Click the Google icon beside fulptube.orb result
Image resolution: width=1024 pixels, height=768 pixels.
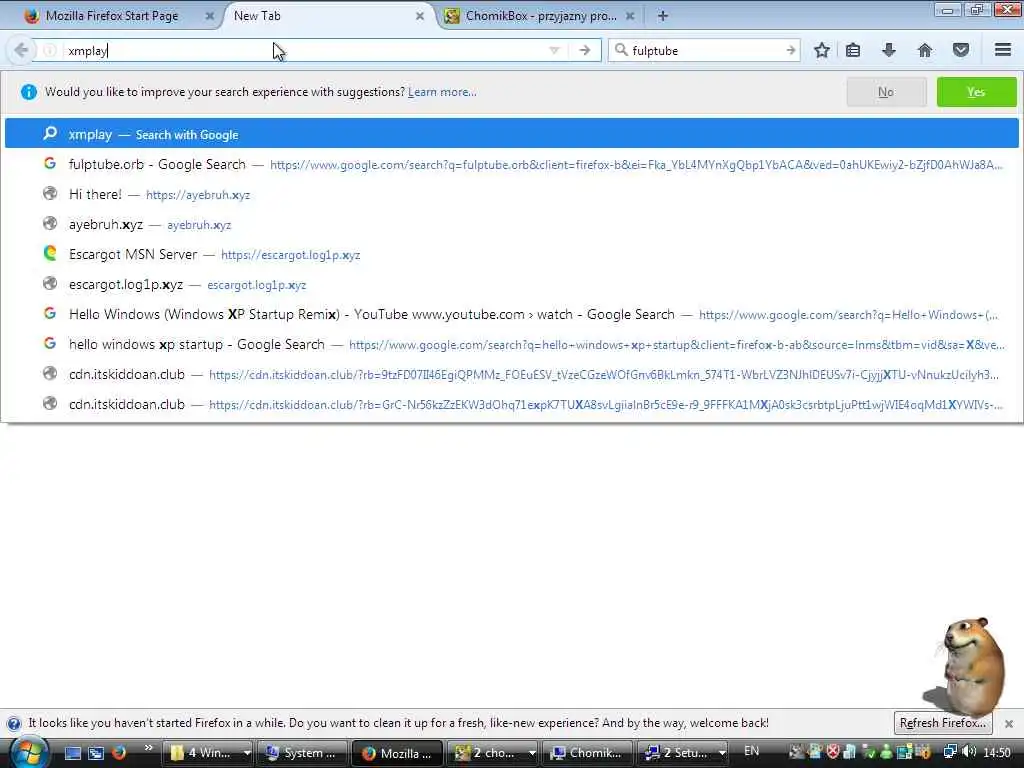pyautogui.click(x=50, y=163)
